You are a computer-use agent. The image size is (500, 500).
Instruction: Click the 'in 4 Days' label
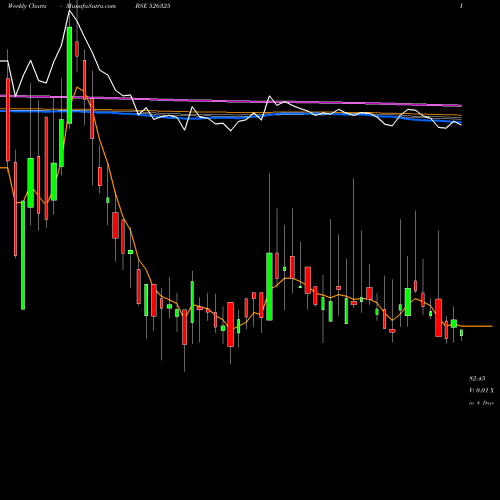(481, 403)
